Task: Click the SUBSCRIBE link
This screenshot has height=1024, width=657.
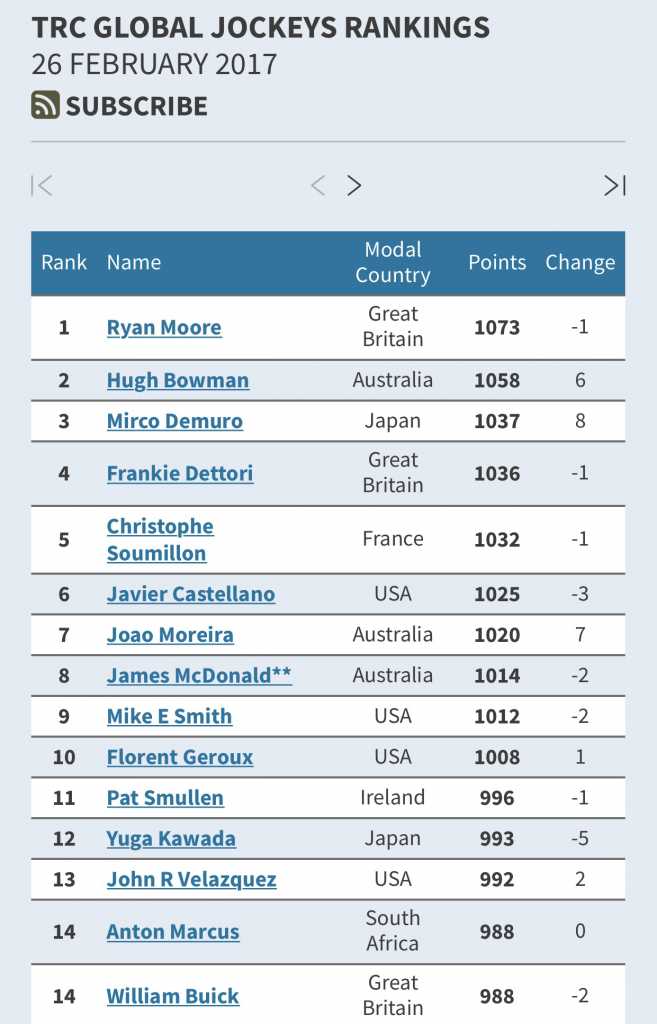Action: tap(137, 105)
